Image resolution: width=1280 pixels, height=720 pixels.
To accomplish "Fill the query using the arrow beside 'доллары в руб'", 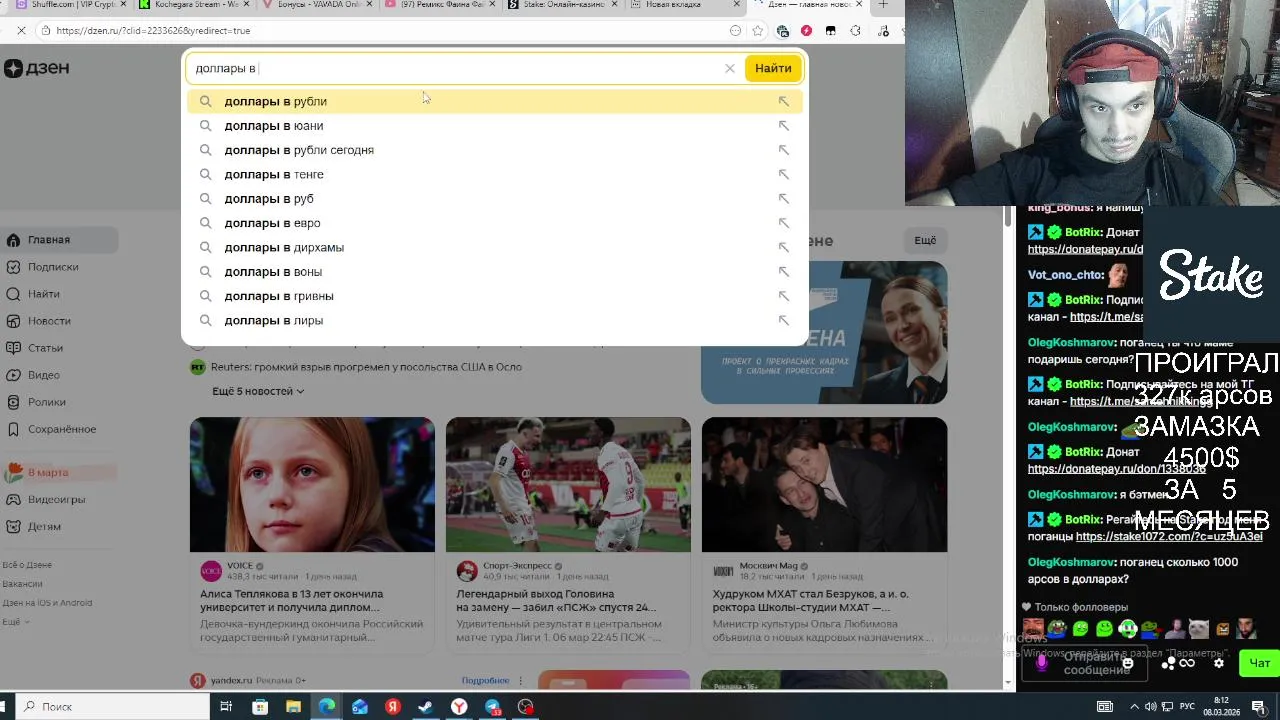I will click(x=783, y=199).
